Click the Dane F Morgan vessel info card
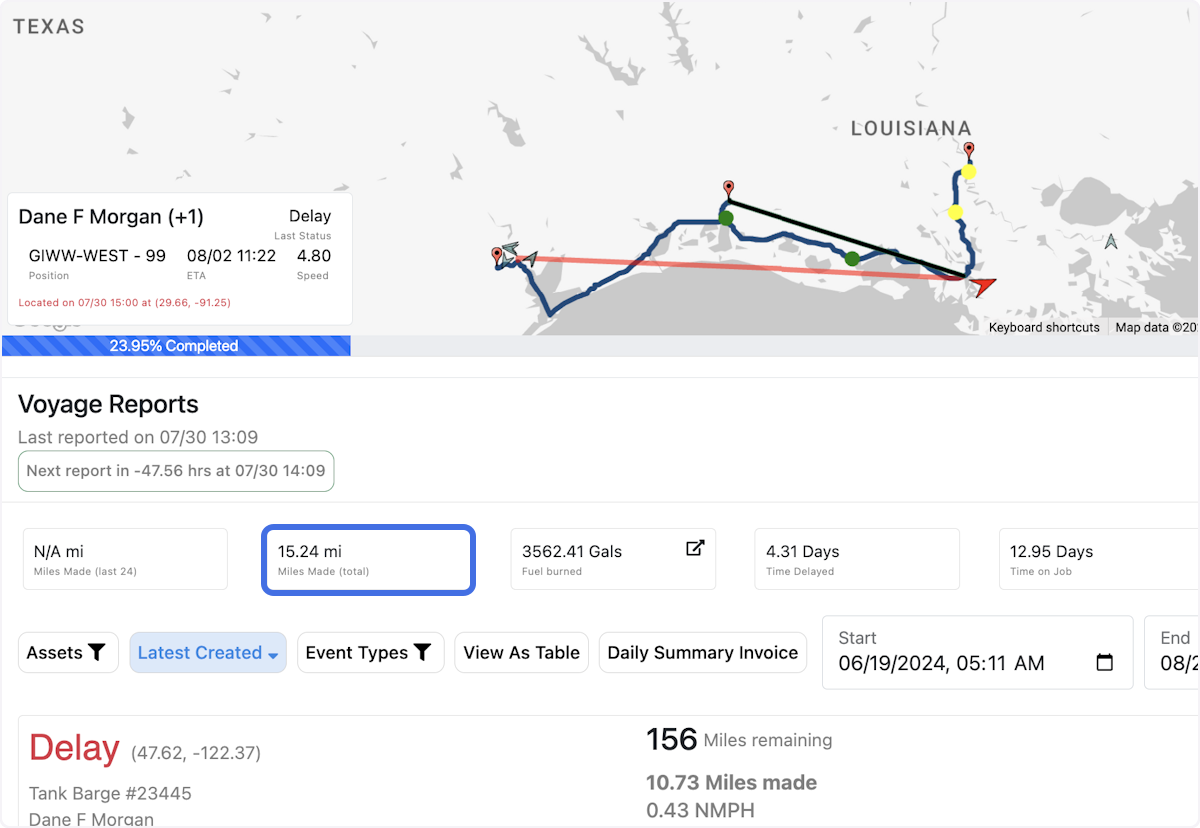Image resolution: width=1200 pixels, height=828 pixels. coord(180,258)
